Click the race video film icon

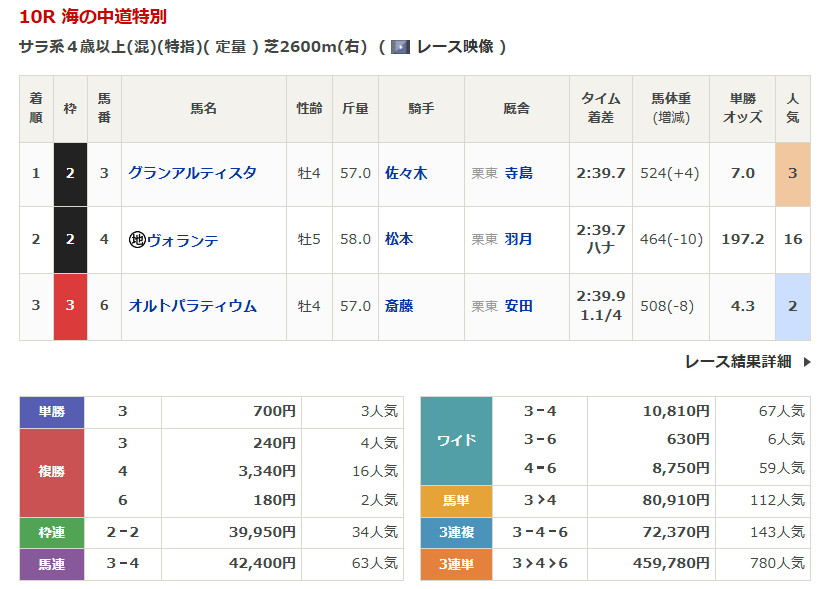coord(400,47)
